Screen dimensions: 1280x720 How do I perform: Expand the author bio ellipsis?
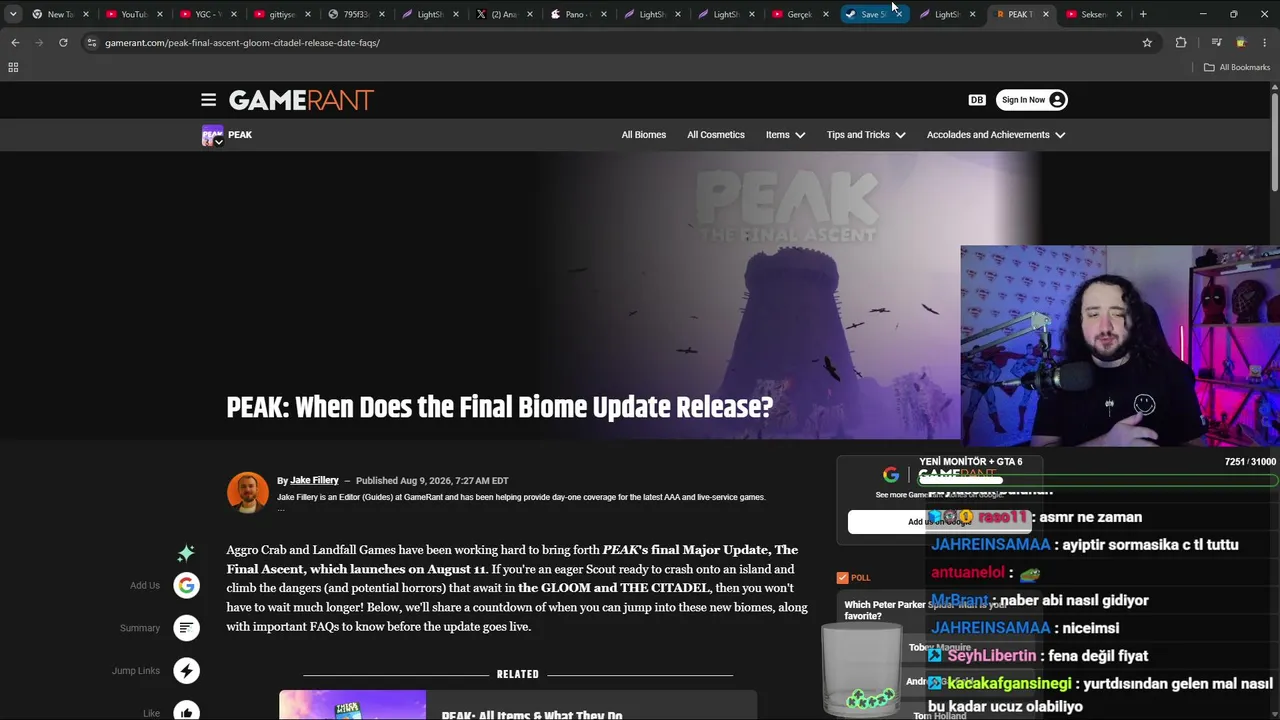281,508
